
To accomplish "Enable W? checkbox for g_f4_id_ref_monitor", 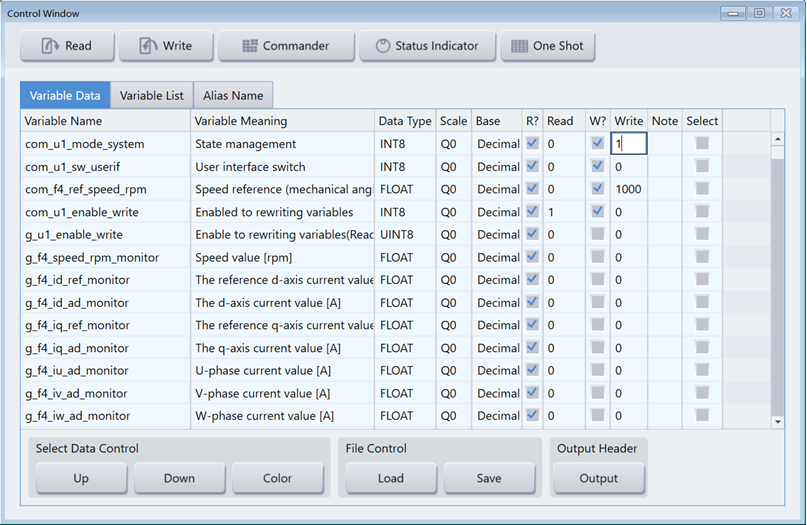I will point(598,279).
